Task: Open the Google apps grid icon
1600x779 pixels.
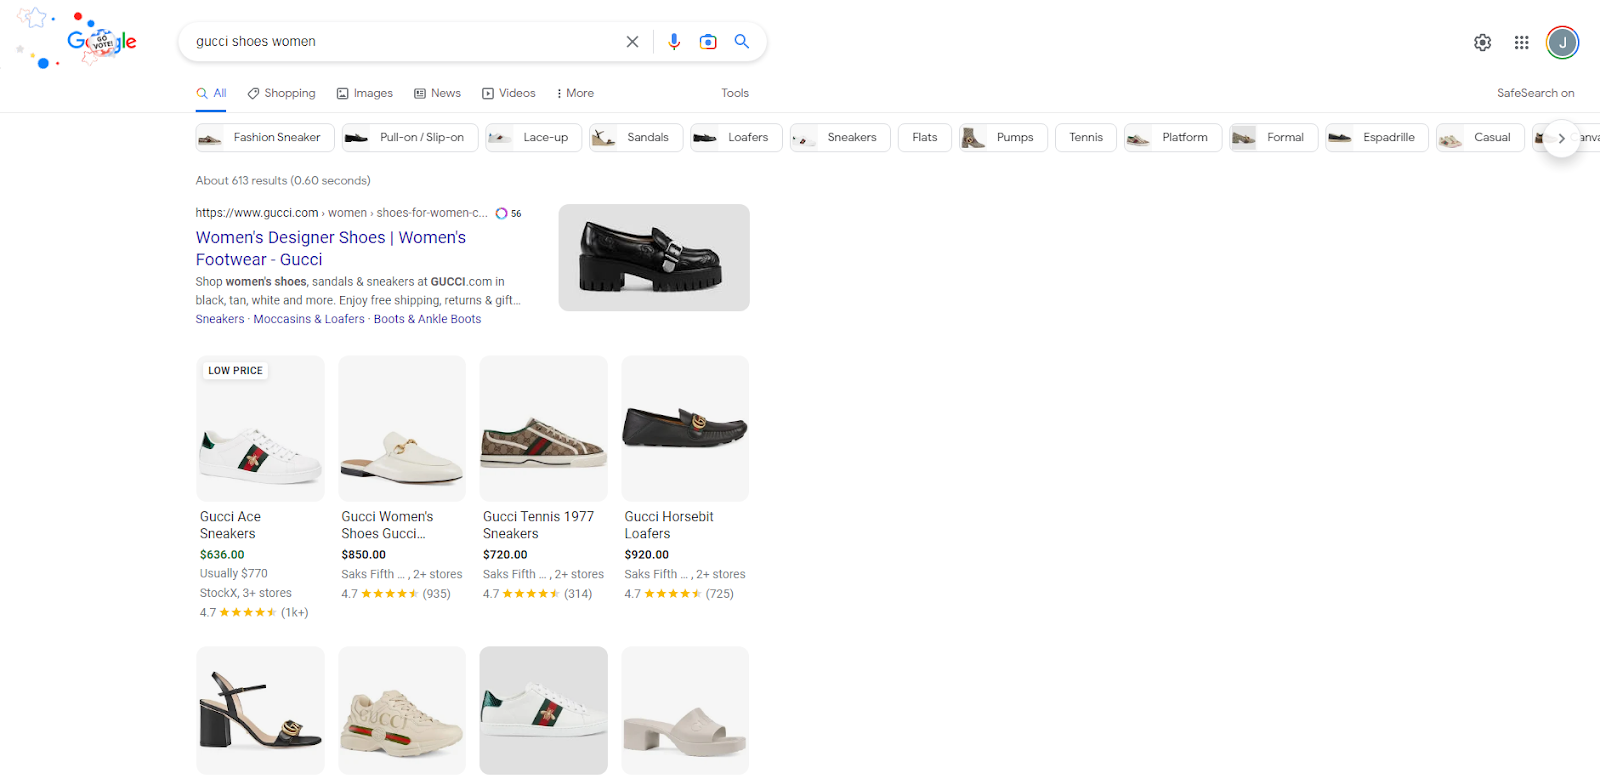Action: (1522, 42)
